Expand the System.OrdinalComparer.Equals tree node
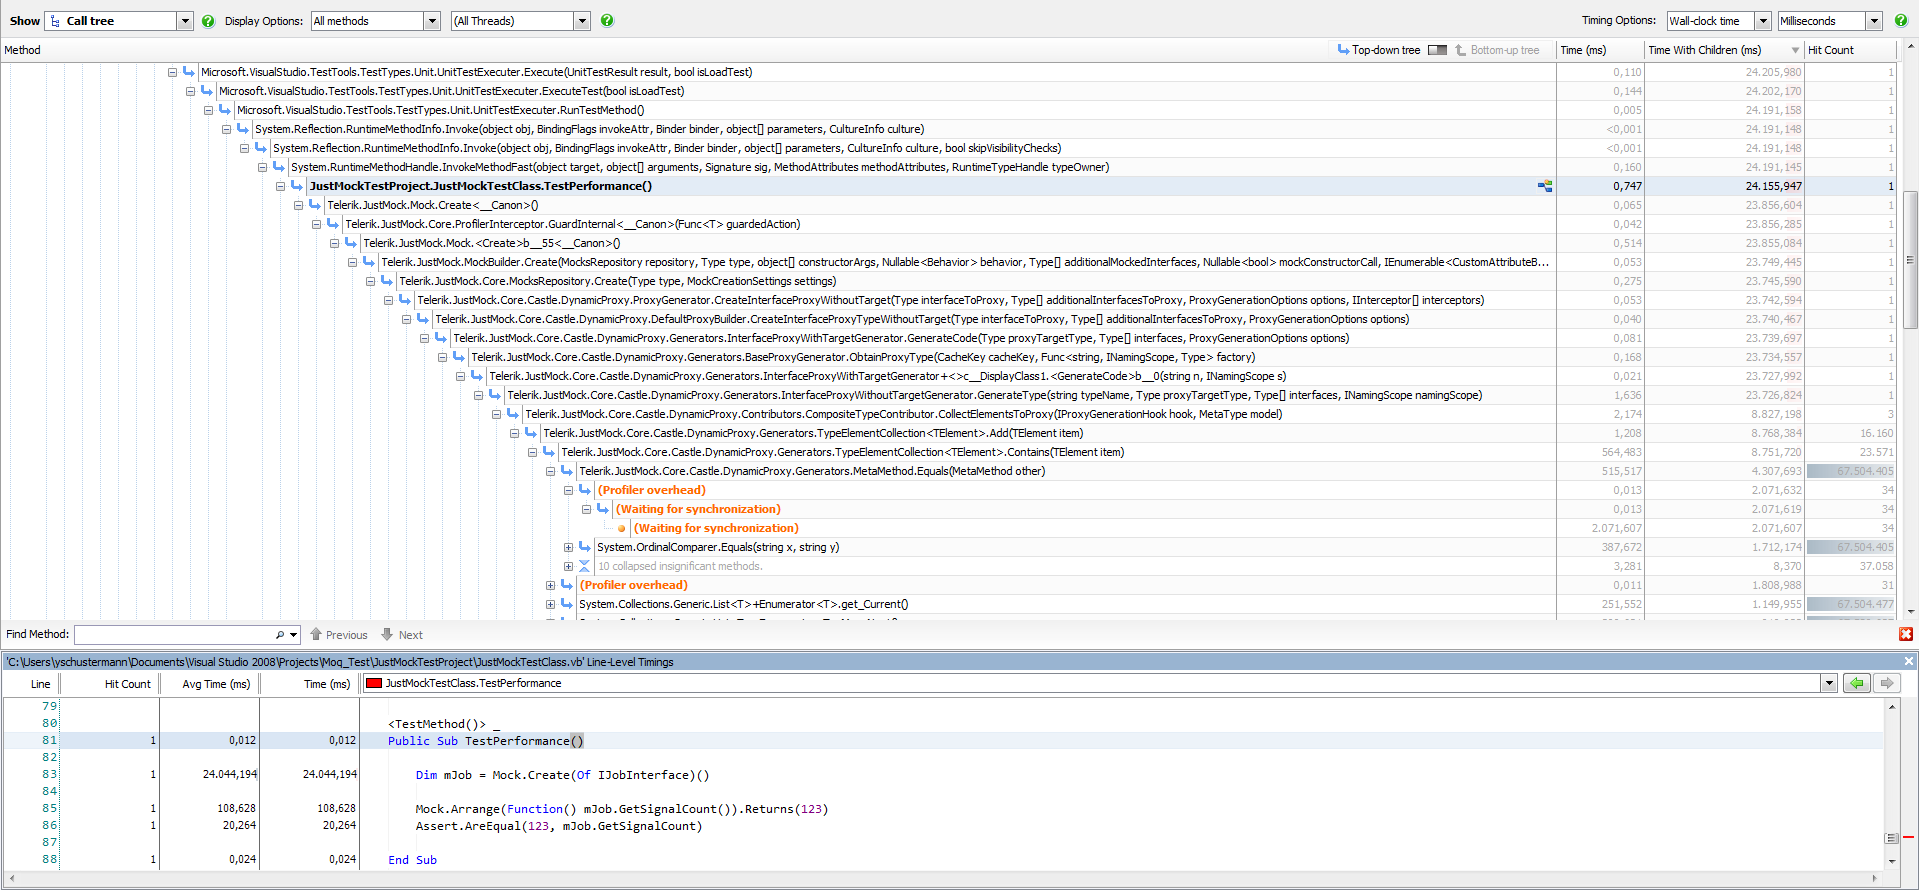 [568, 547]
